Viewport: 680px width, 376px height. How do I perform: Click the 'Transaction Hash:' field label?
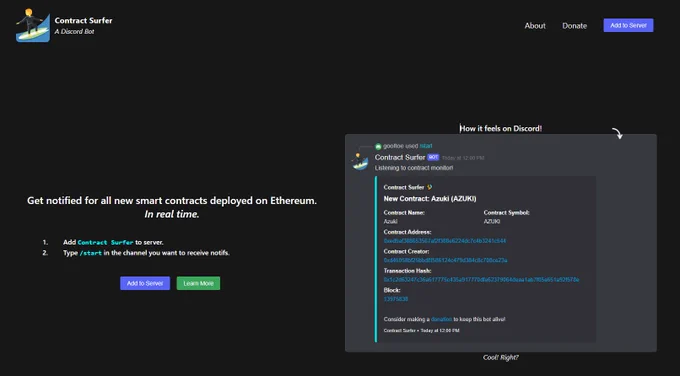pyautogui.click(x=407, y=271)
